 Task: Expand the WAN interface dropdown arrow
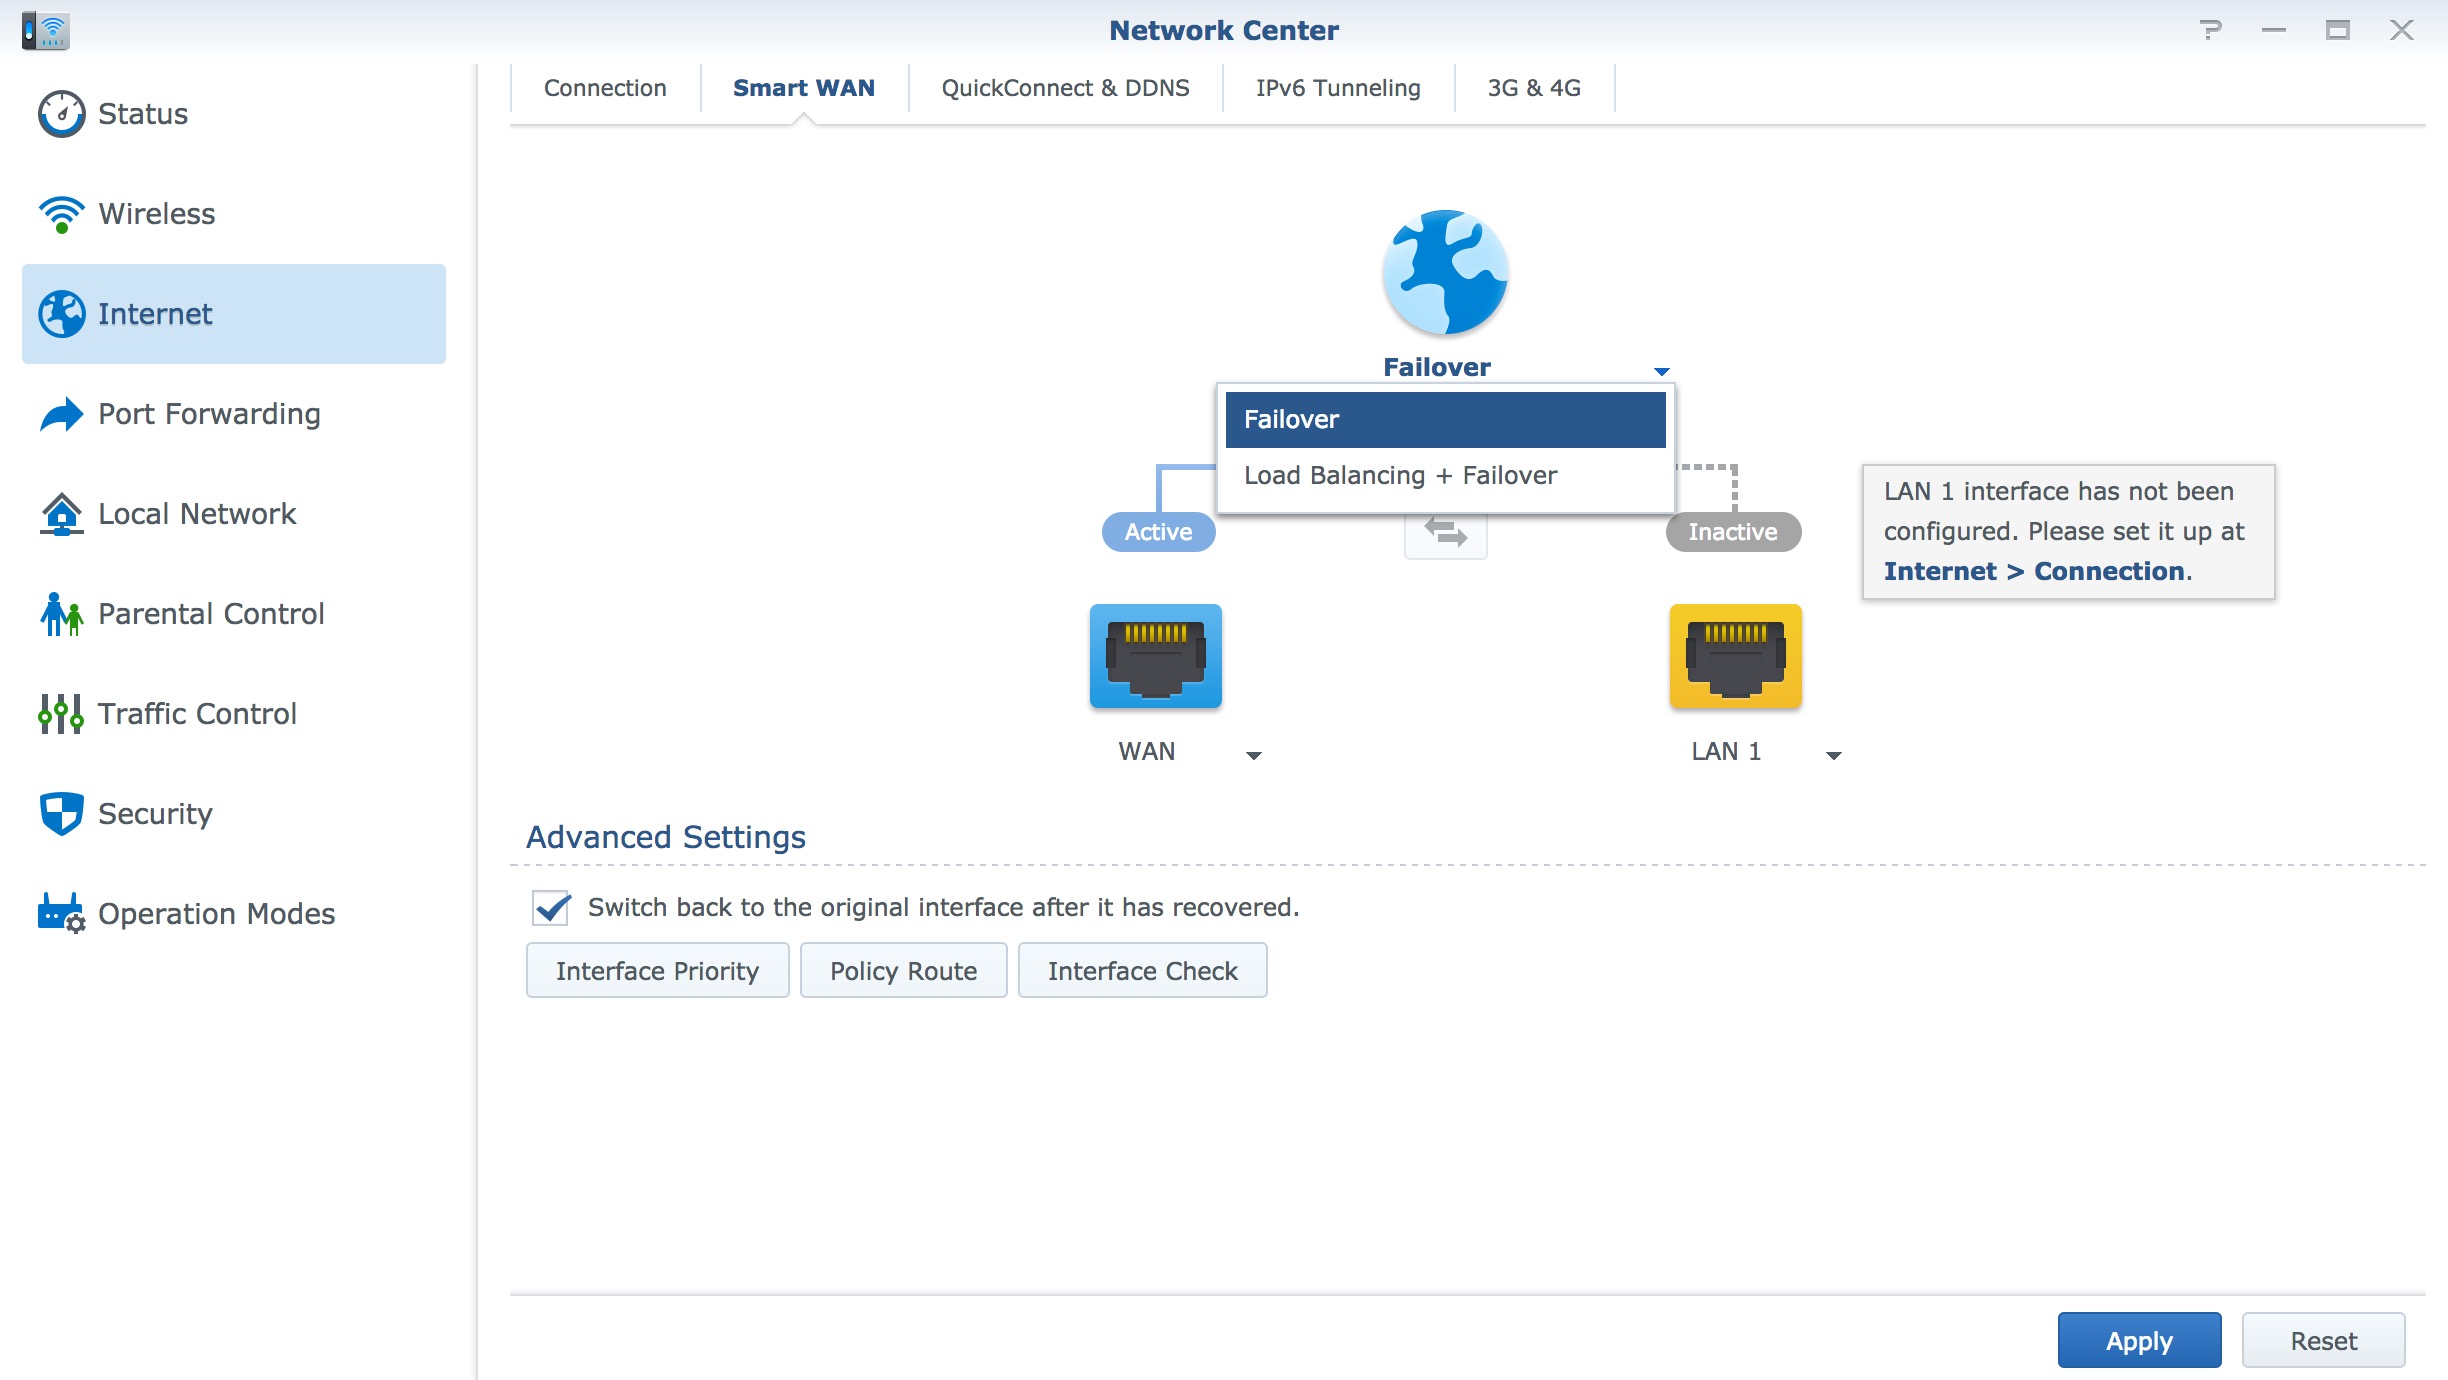(x=1254, y=755)
